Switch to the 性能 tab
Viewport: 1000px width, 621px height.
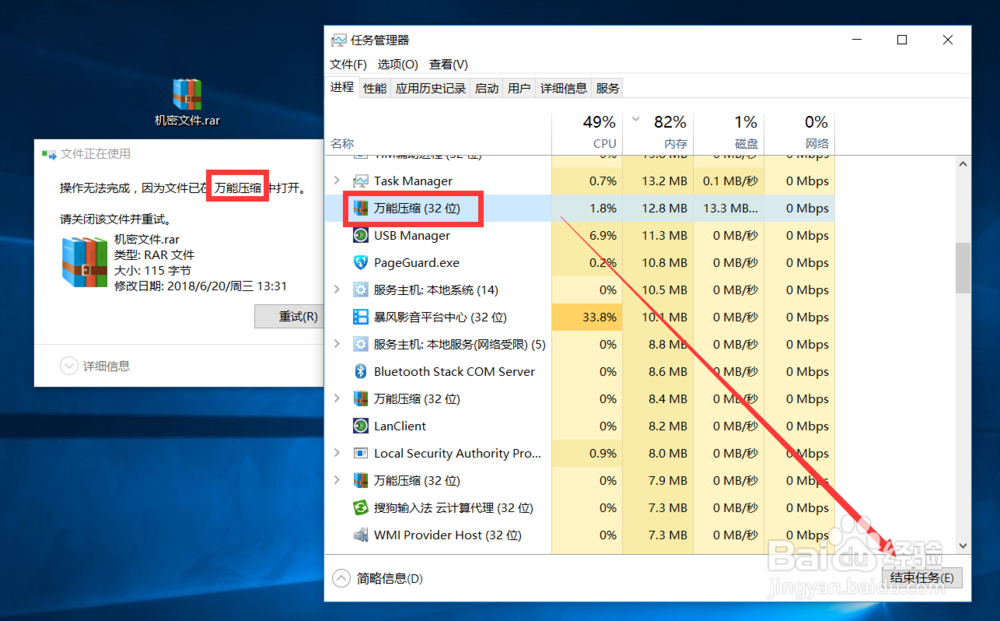tap(374, 89)
